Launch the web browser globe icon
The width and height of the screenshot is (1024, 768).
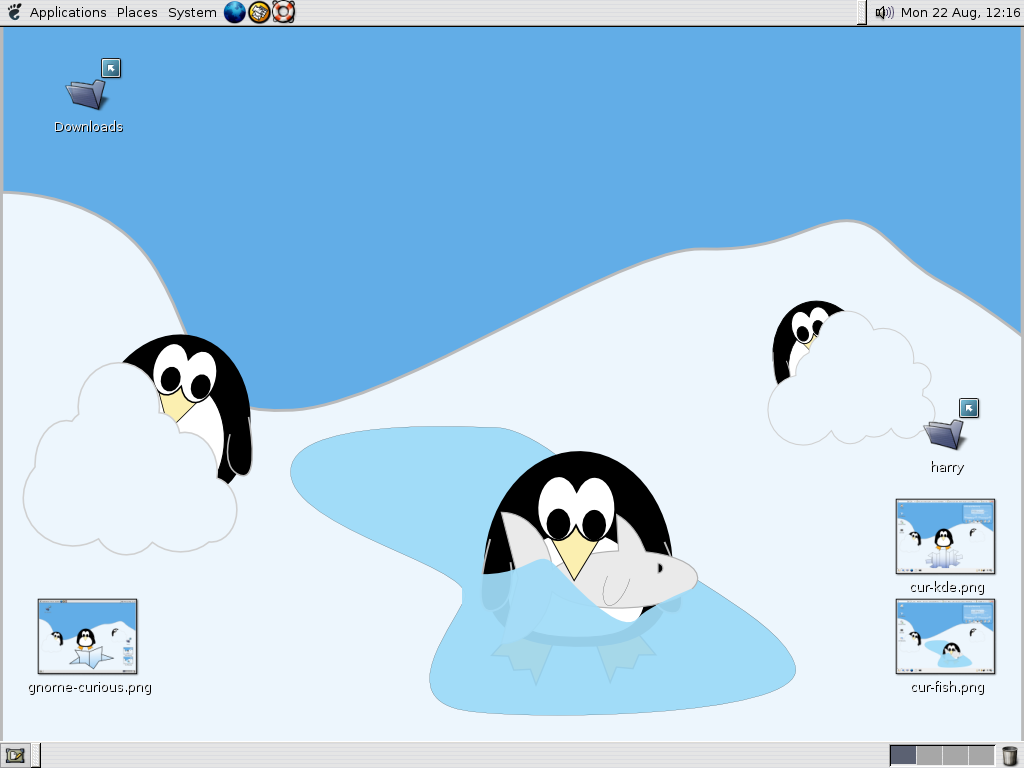coord(234,12)
